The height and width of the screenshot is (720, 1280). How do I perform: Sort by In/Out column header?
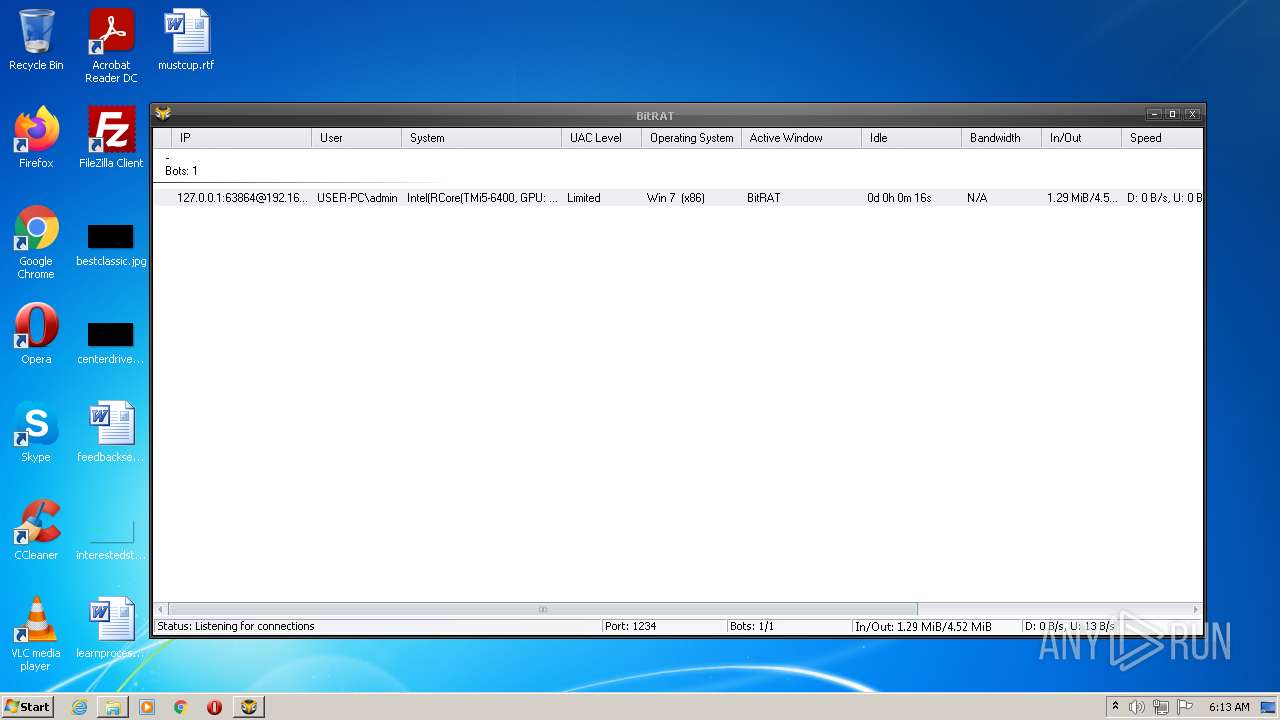1081,138
